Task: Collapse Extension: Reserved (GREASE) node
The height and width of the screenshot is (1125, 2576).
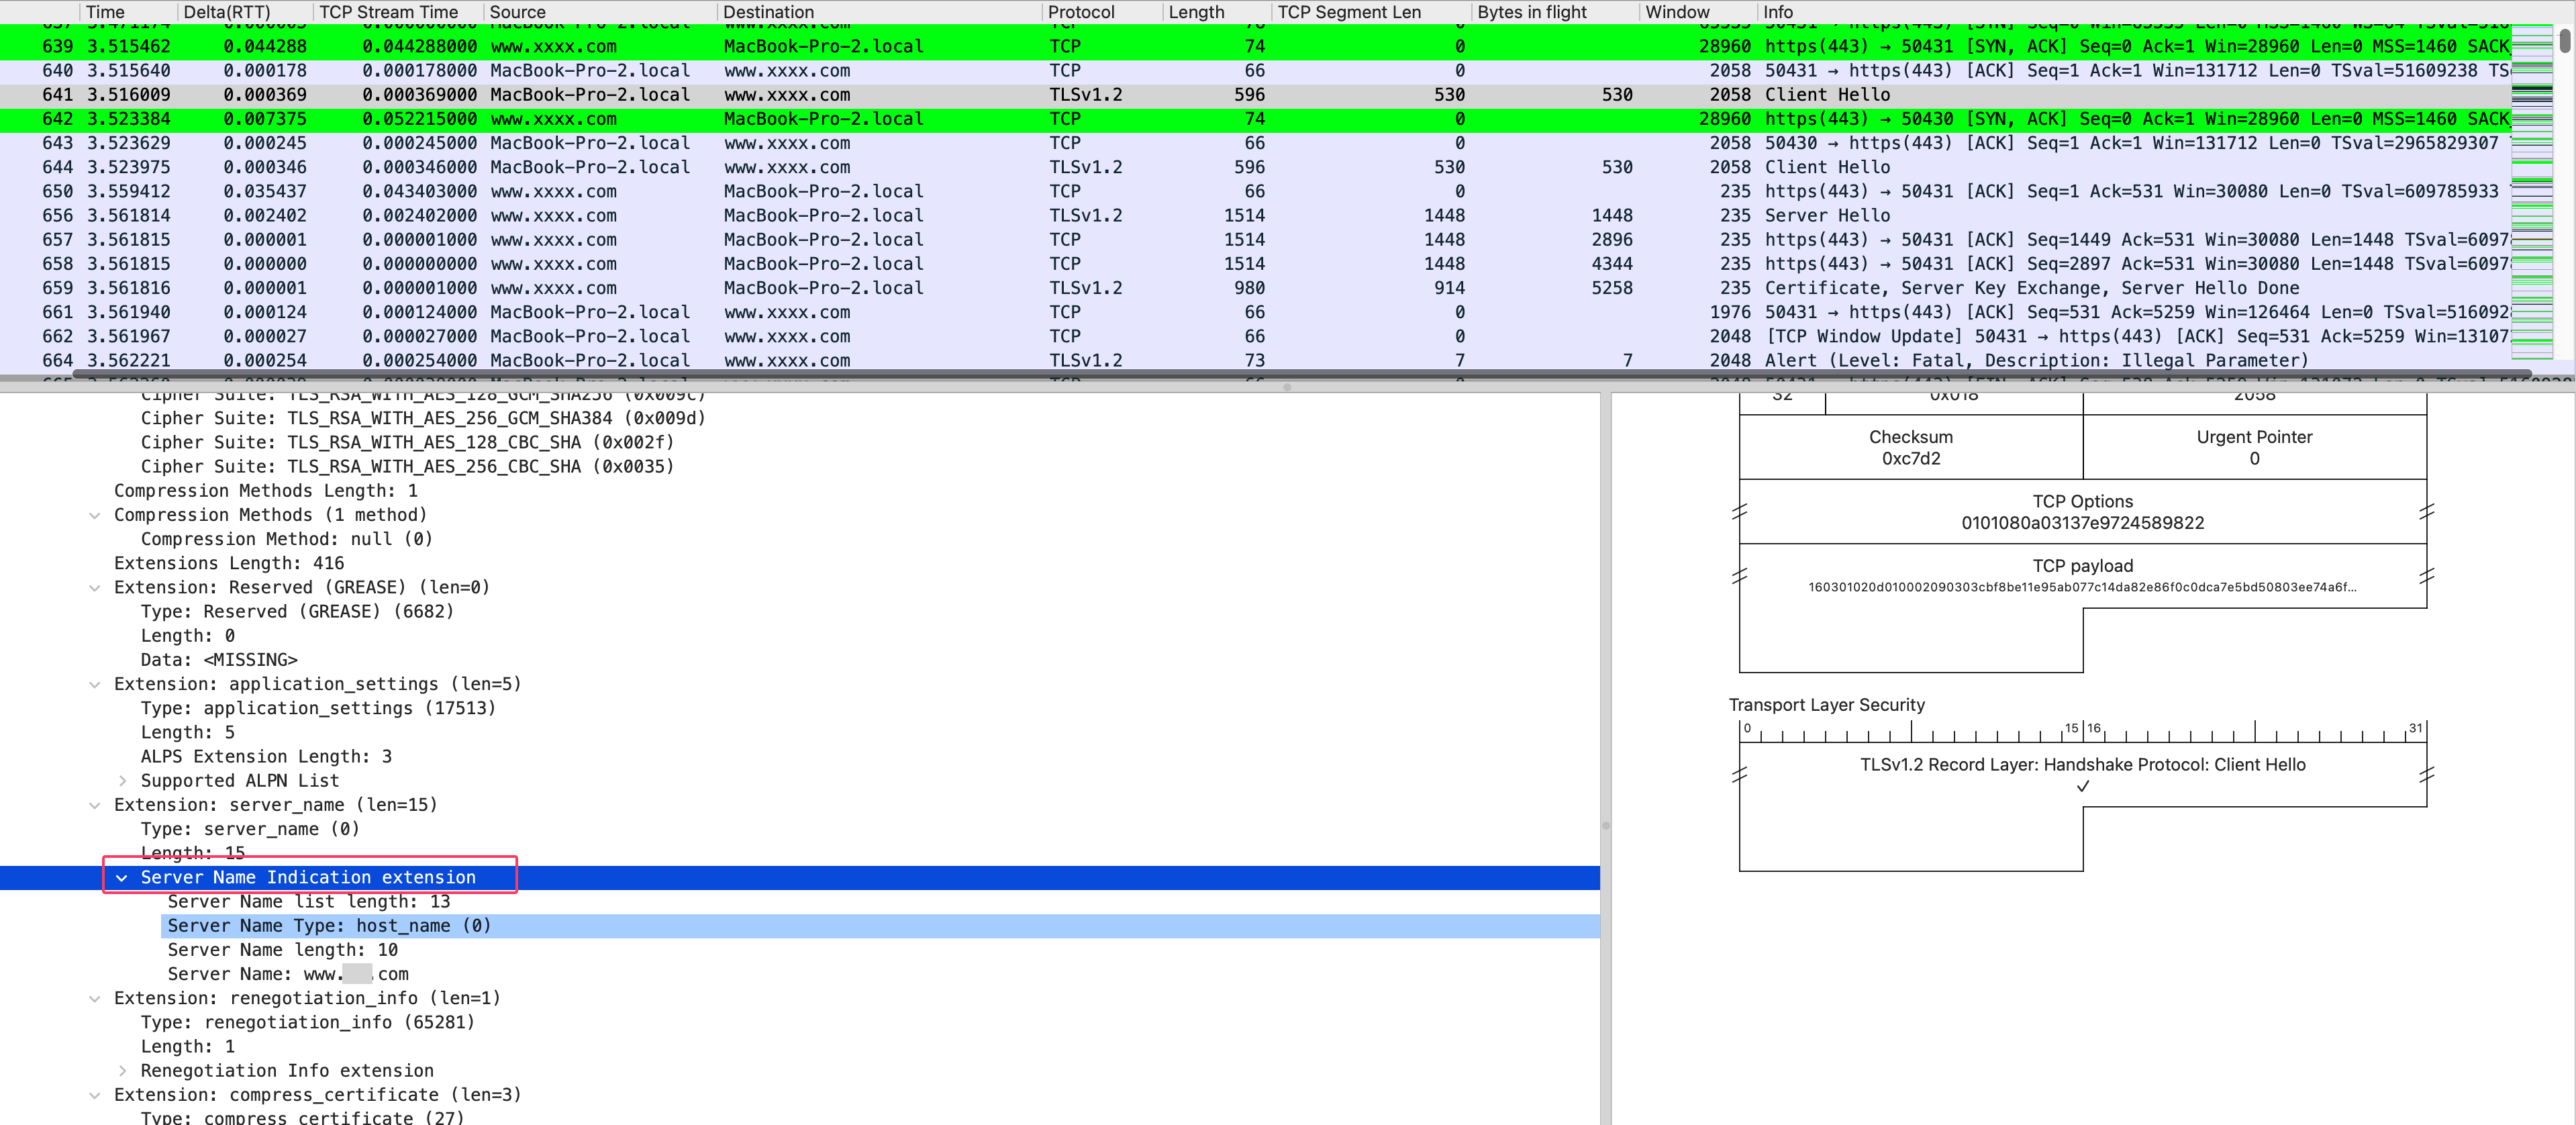Action: point(95,588)
